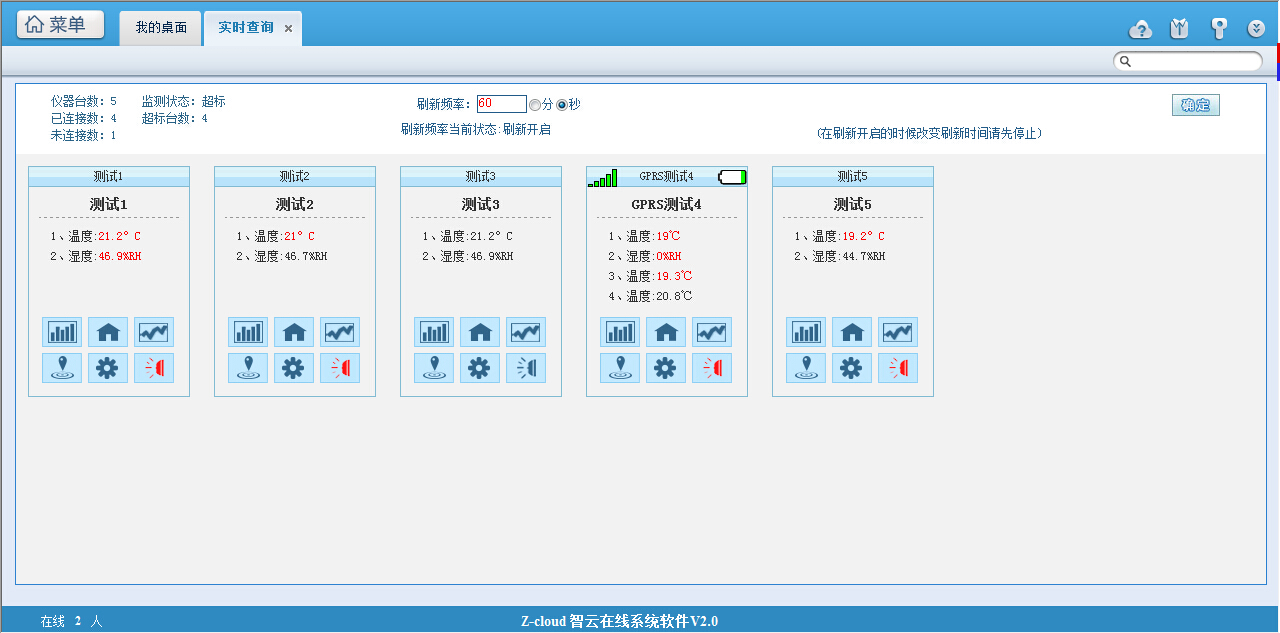Open trend line chart on 测试5 card
This screenshot has width=1280, height=633.
(898, 332)
